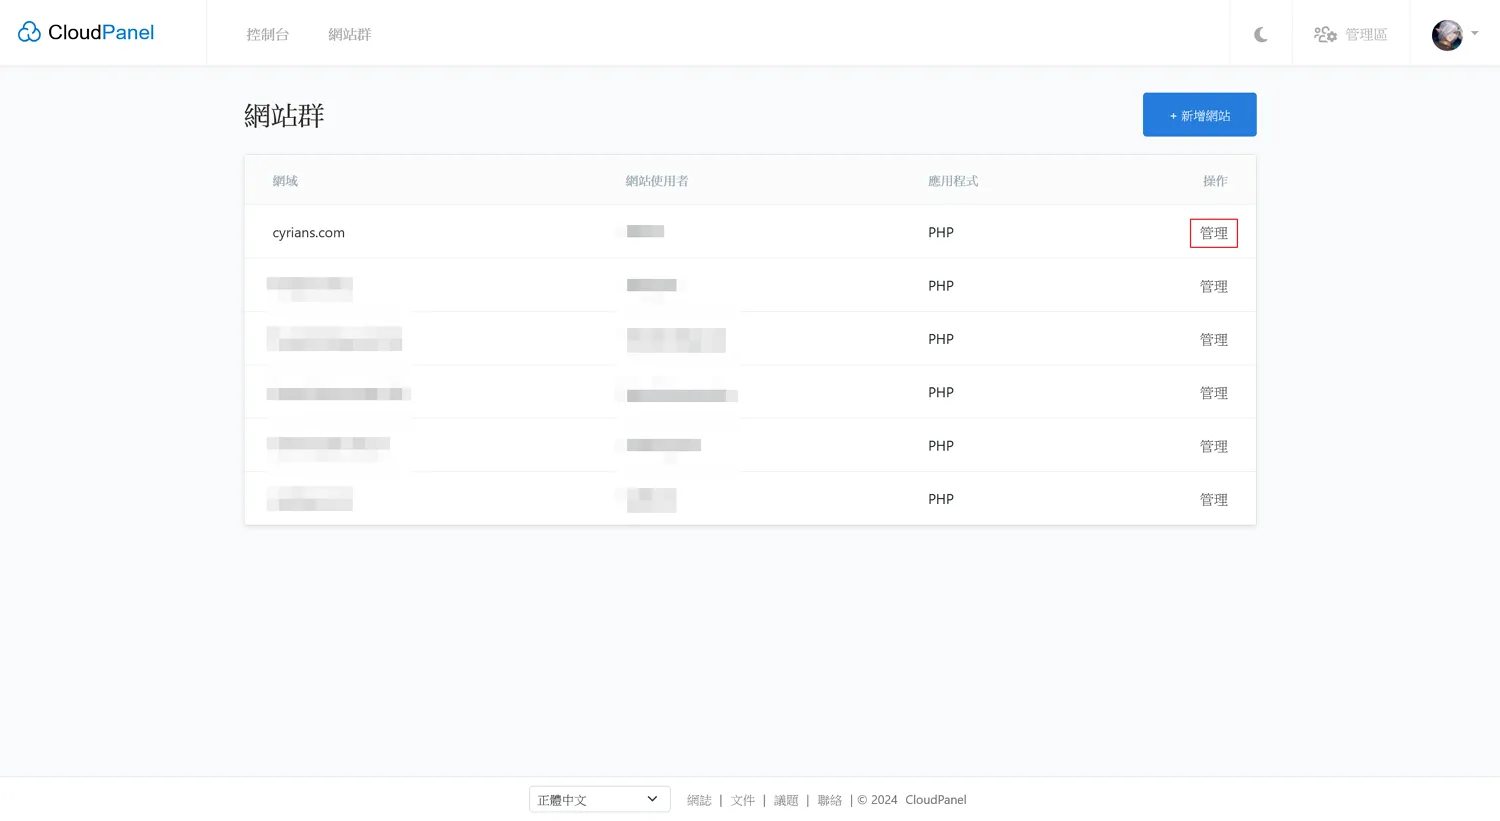Viewport: 1500px width, 821px height.
Task: Open the cyrians.com domain entry
Action: [x=308, y=233]
